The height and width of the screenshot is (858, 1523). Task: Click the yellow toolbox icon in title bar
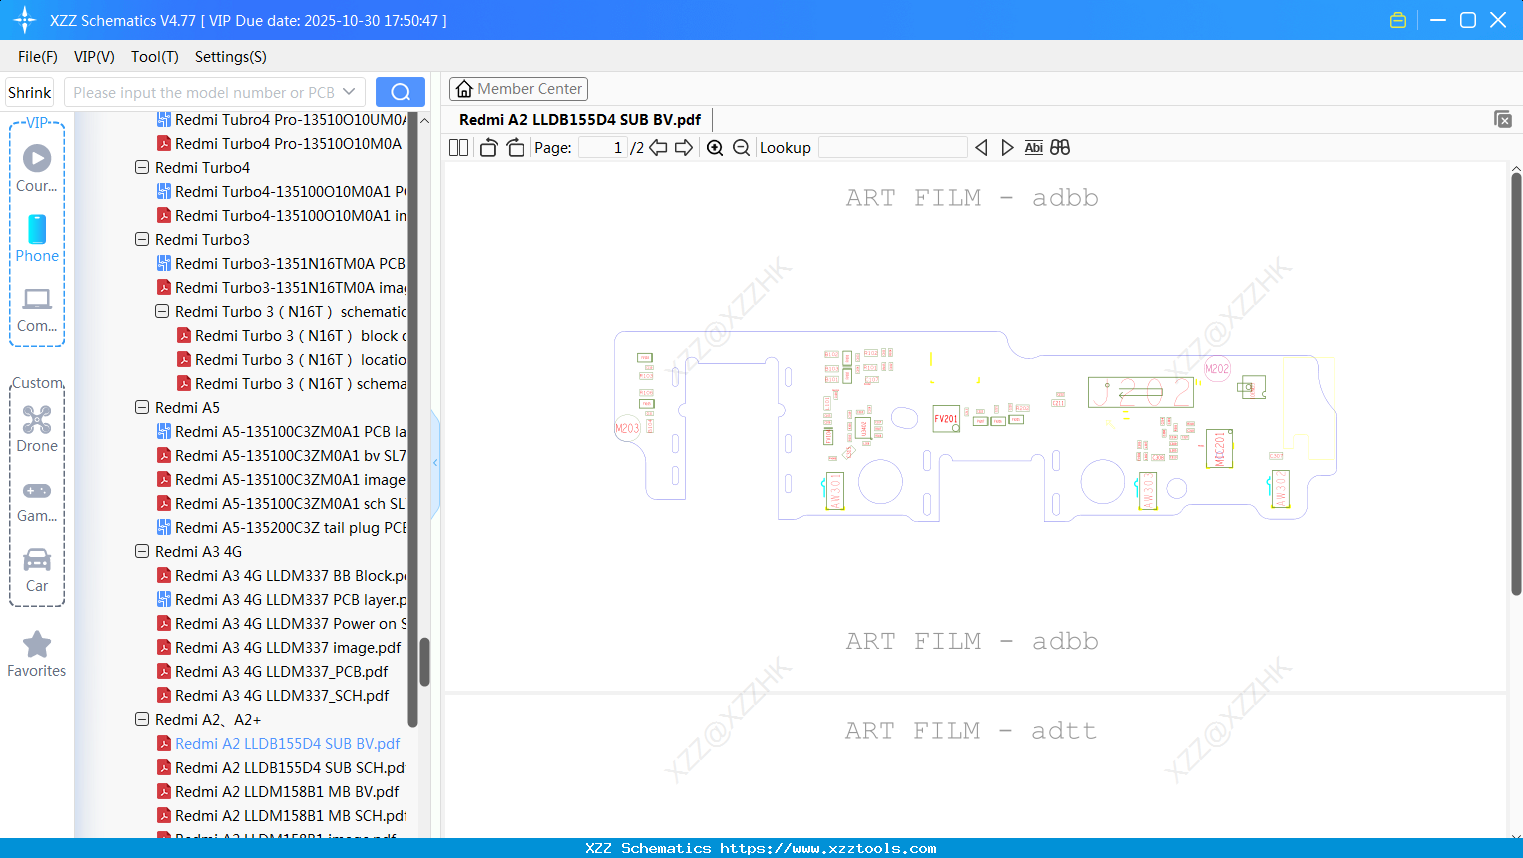pyautogui.click(x=1398, y=20)
